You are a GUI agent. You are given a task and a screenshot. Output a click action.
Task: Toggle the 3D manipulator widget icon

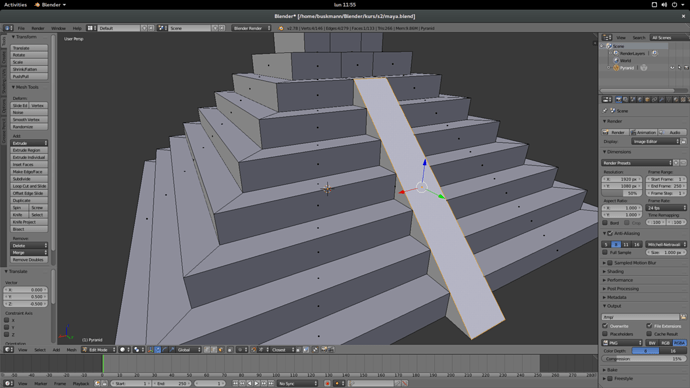coord(150,350)
